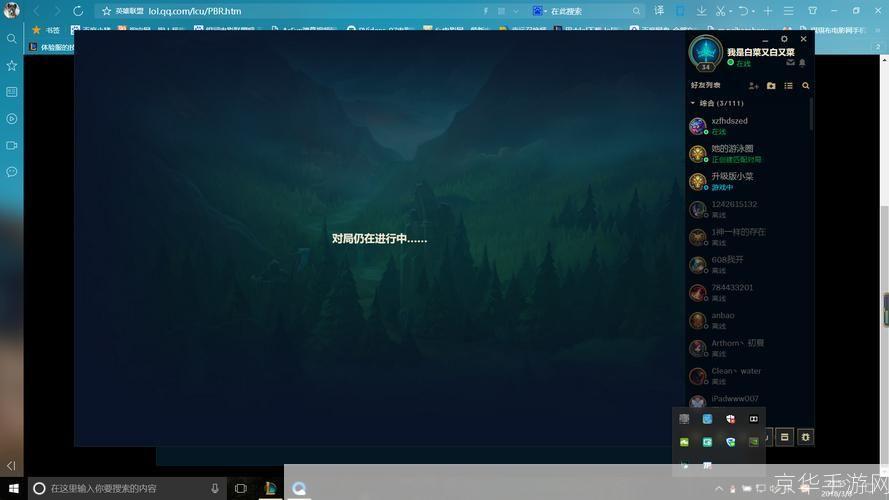Image resolution: width=889 pixels, height=500 pixels.
Task: Search friends with the magnifier icon
Action: point(806,86)
